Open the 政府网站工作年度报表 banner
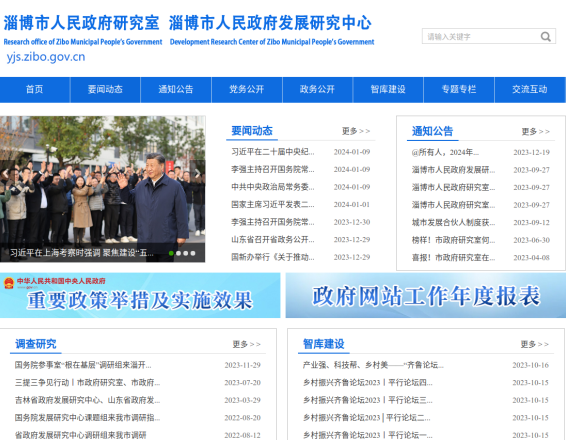 coord(426,296)
